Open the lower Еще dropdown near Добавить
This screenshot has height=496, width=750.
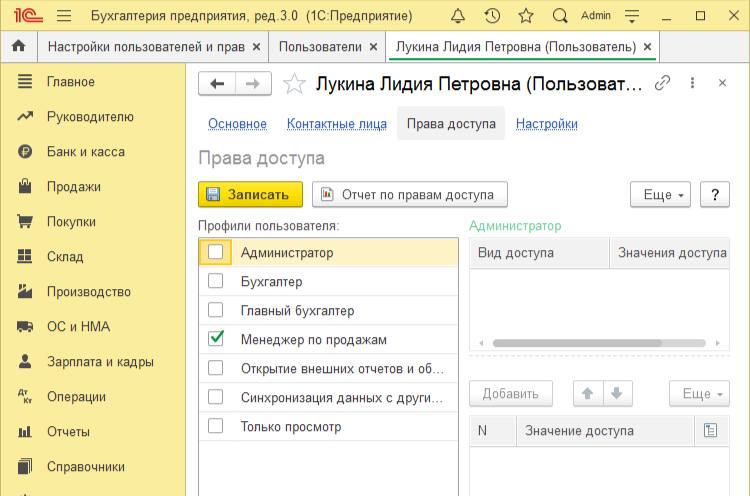[700, 394]
